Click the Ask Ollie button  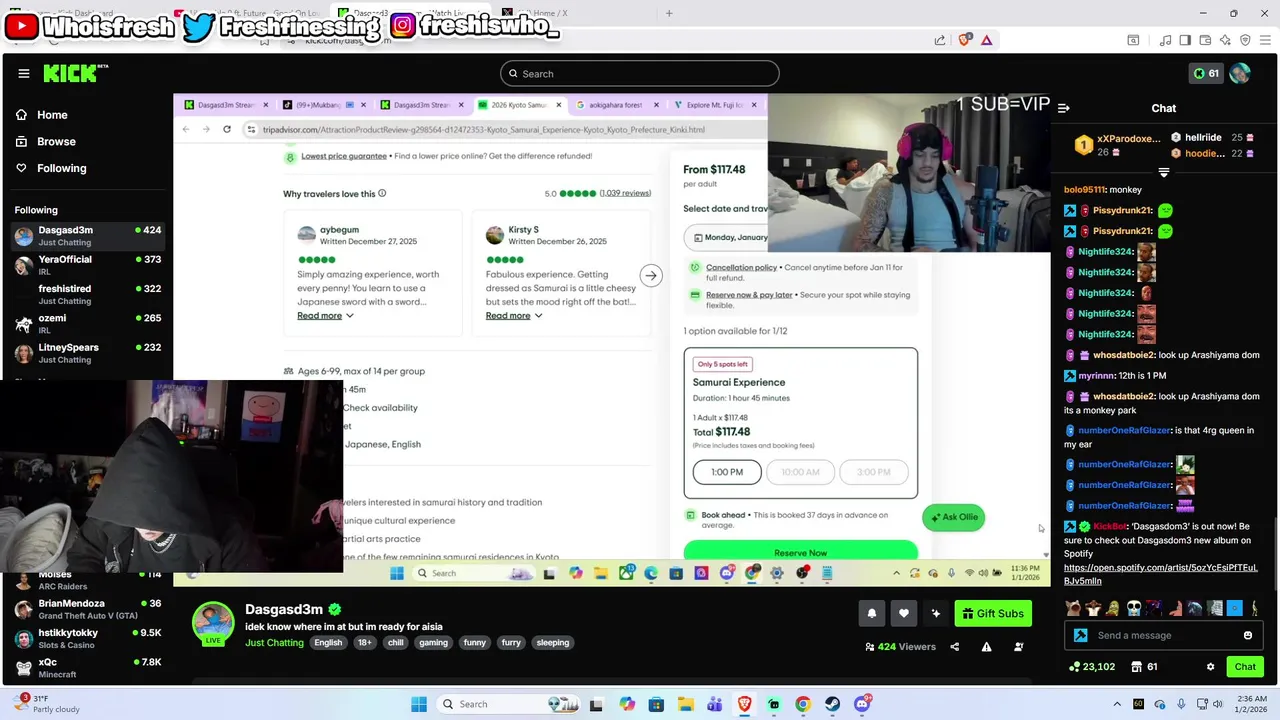[954, 517]
